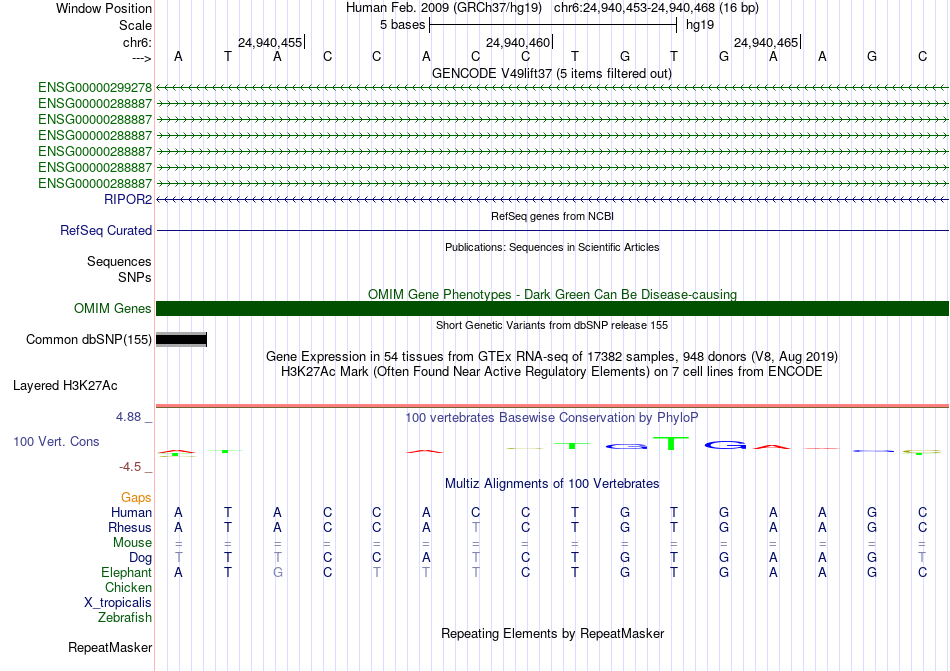Open the Layered H3K27Ac track label
The height and width of the screenshot is (671, 950).
65,386
